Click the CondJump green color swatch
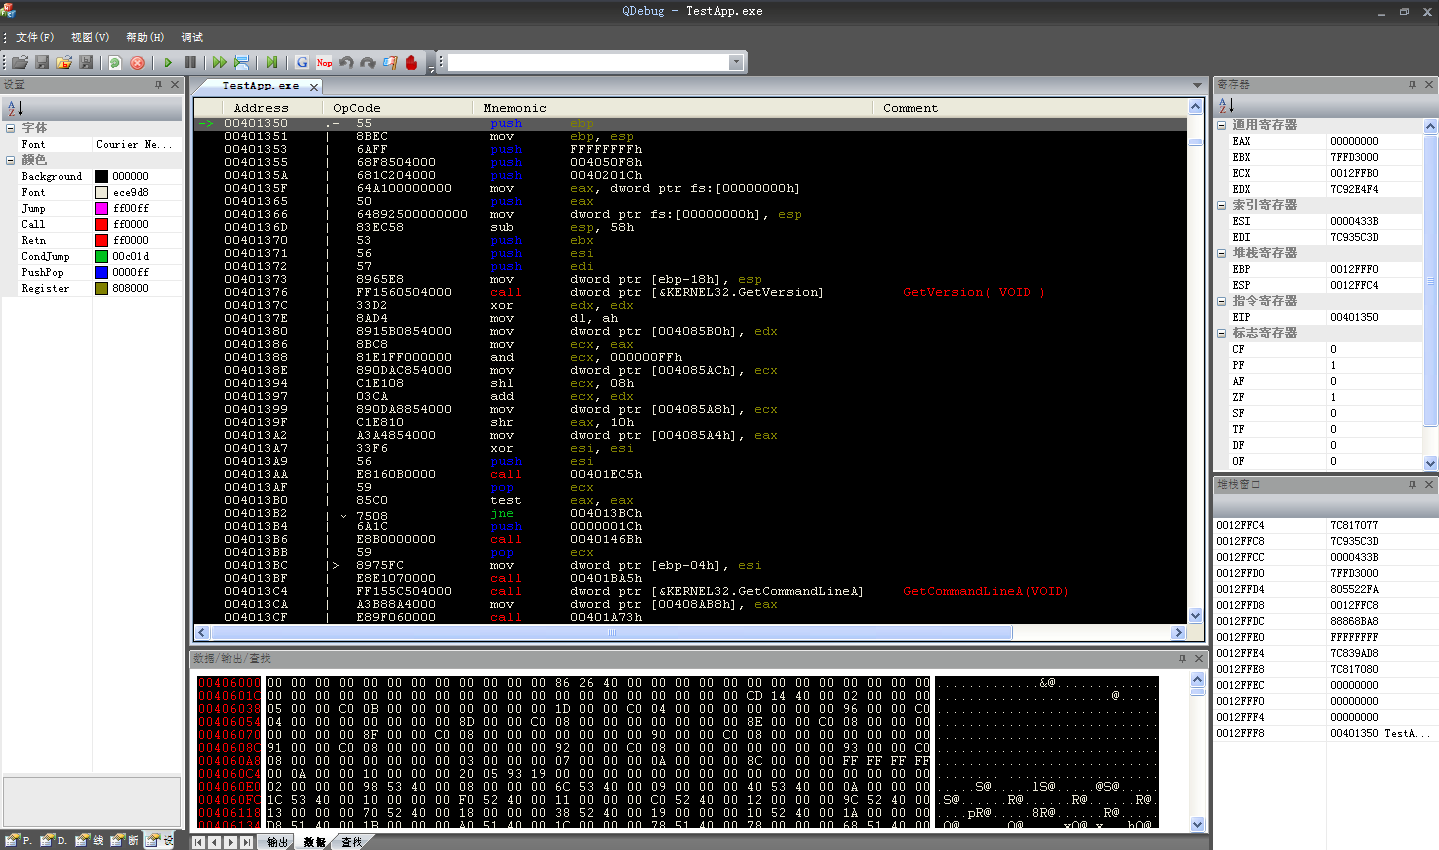This screenshot has height=850, width=1439. coord(101,256)
